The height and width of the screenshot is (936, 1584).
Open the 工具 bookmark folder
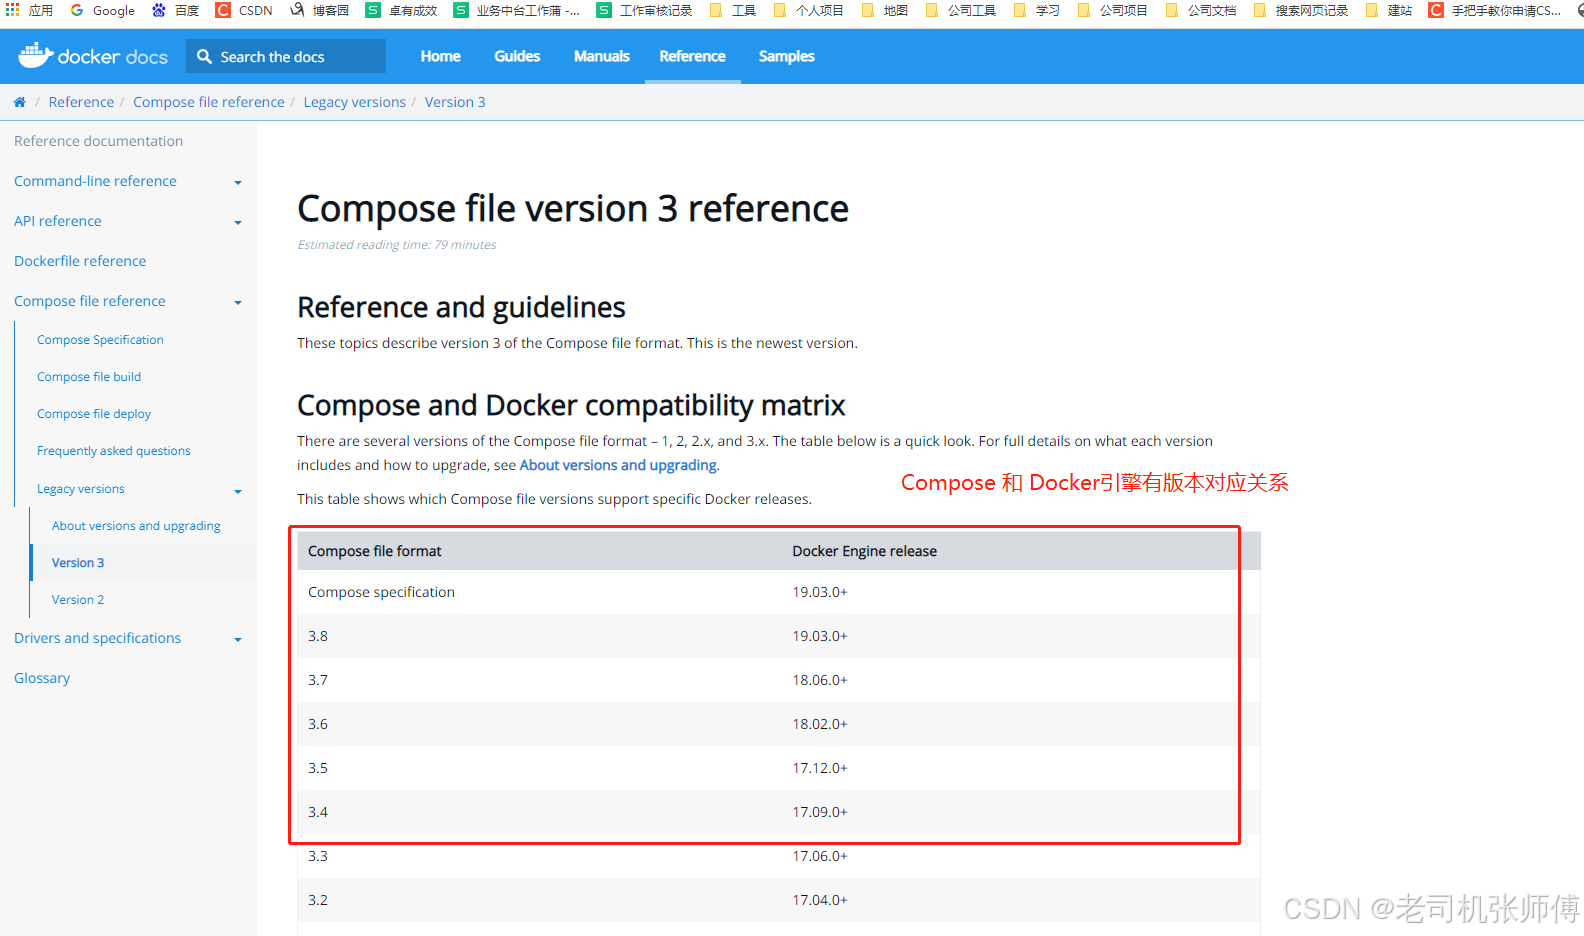[732, 10]
